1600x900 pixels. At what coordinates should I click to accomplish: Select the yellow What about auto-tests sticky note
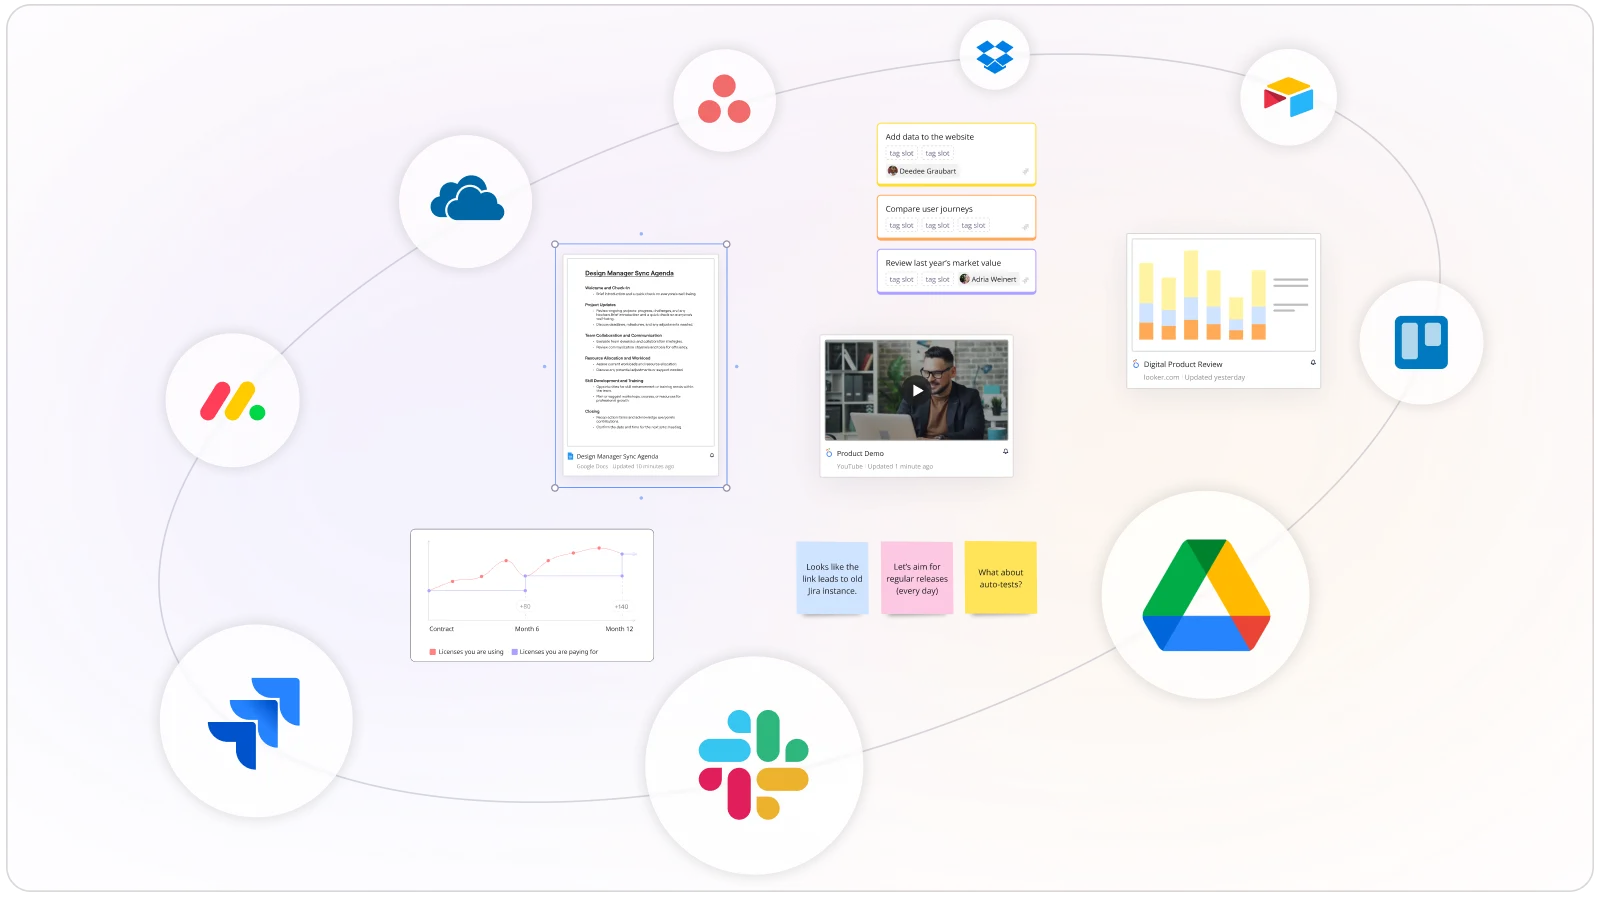(1001, 578)
